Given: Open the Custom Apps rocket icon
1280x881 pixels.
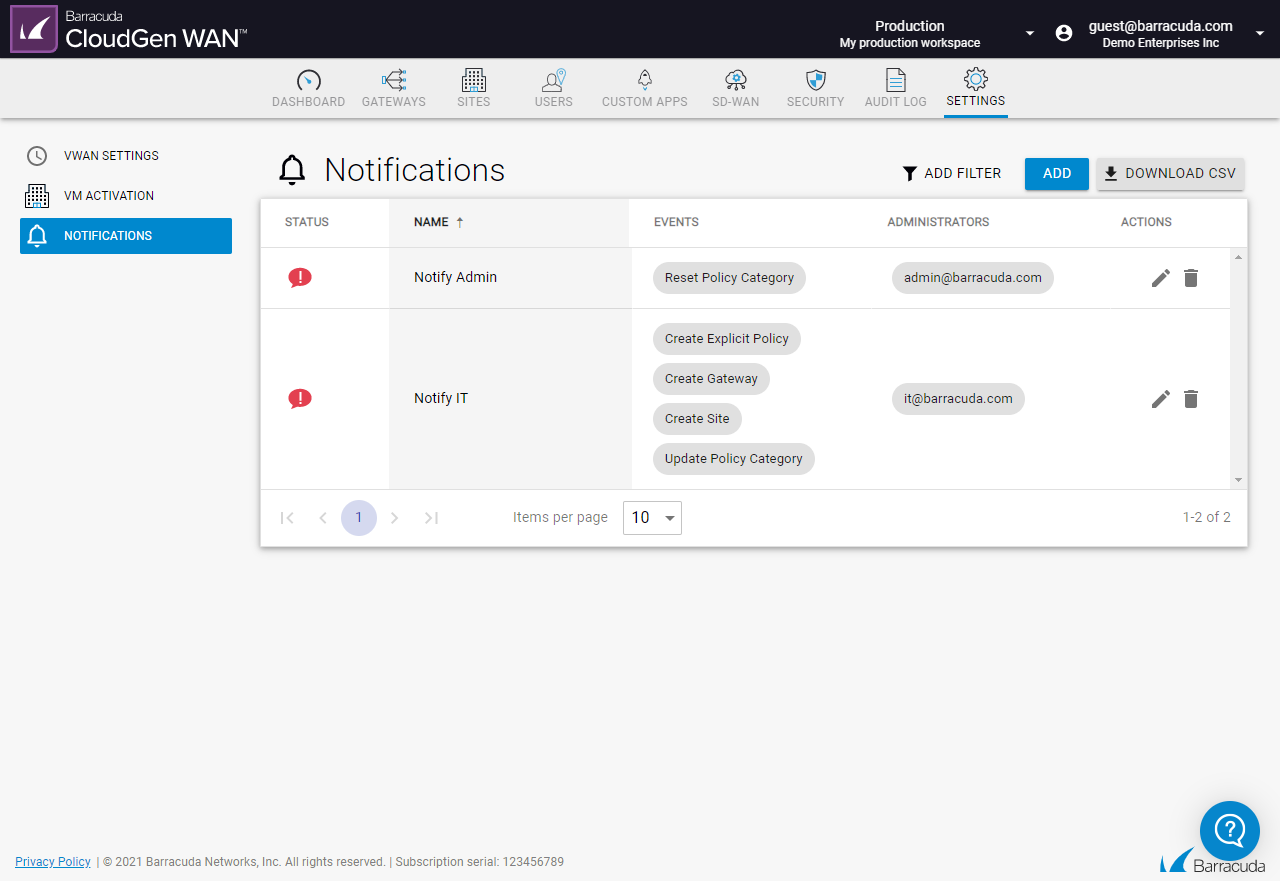Looking at the screenshot, I should tap(645, 80).
